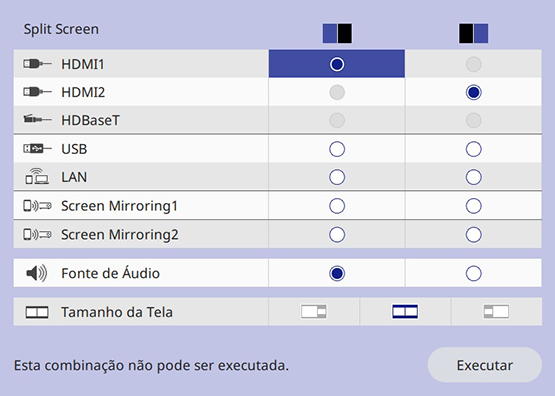Click the USB source icon
Viewport: 555px width, 396px height.
[37, 149]
